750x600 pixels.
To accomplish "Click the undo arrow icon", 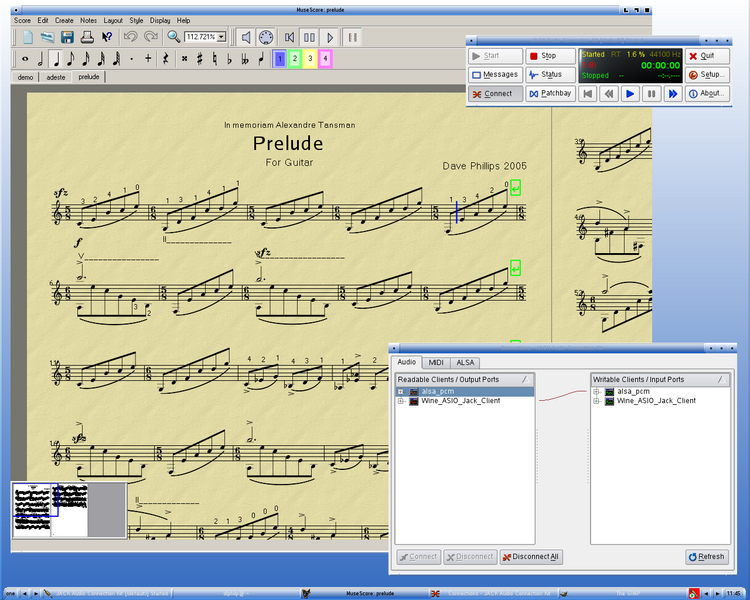I will pos(130,37).
